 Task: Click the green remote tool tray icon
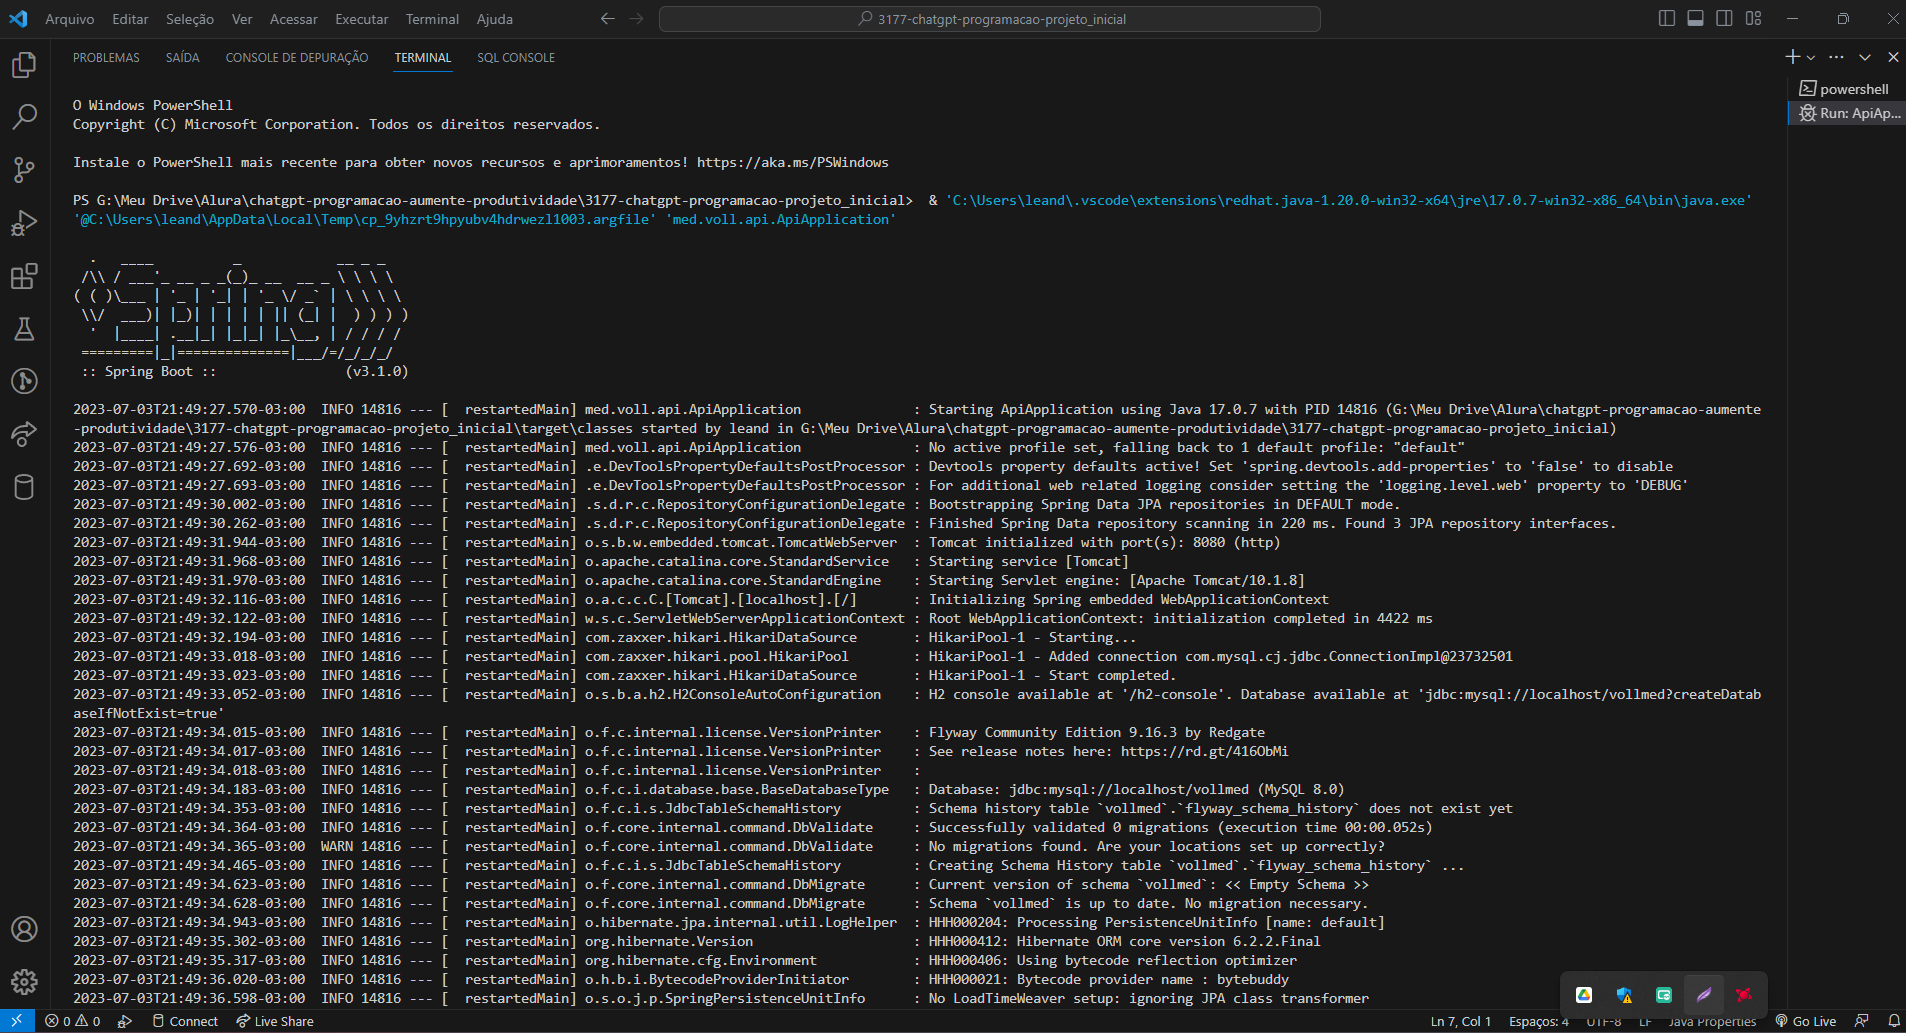pyautogui.click(x=1664, y=994)
